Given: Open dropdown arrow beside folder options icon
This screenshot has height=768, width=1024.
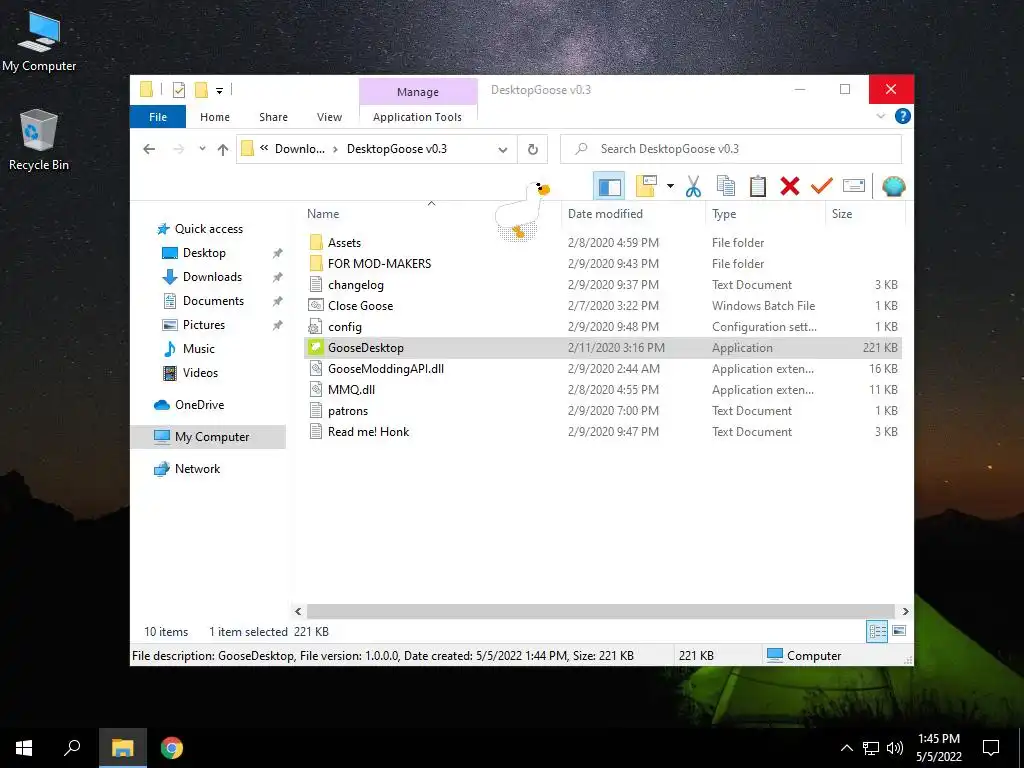Looking at the screenshot, I should [670, 186].
